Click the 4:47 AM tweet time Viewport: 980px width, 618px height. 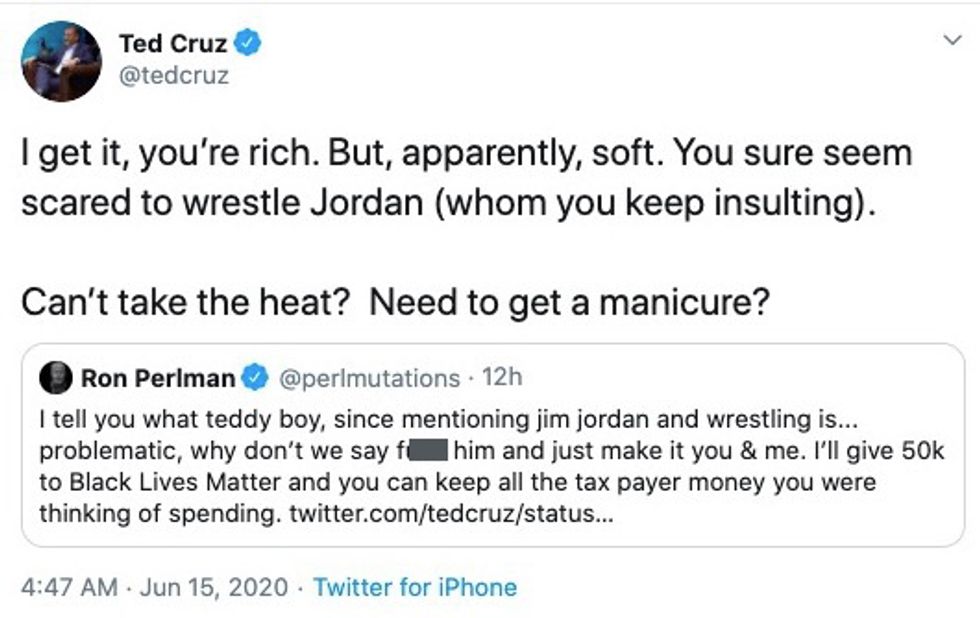pyautogui.click(x=69, y=586)
